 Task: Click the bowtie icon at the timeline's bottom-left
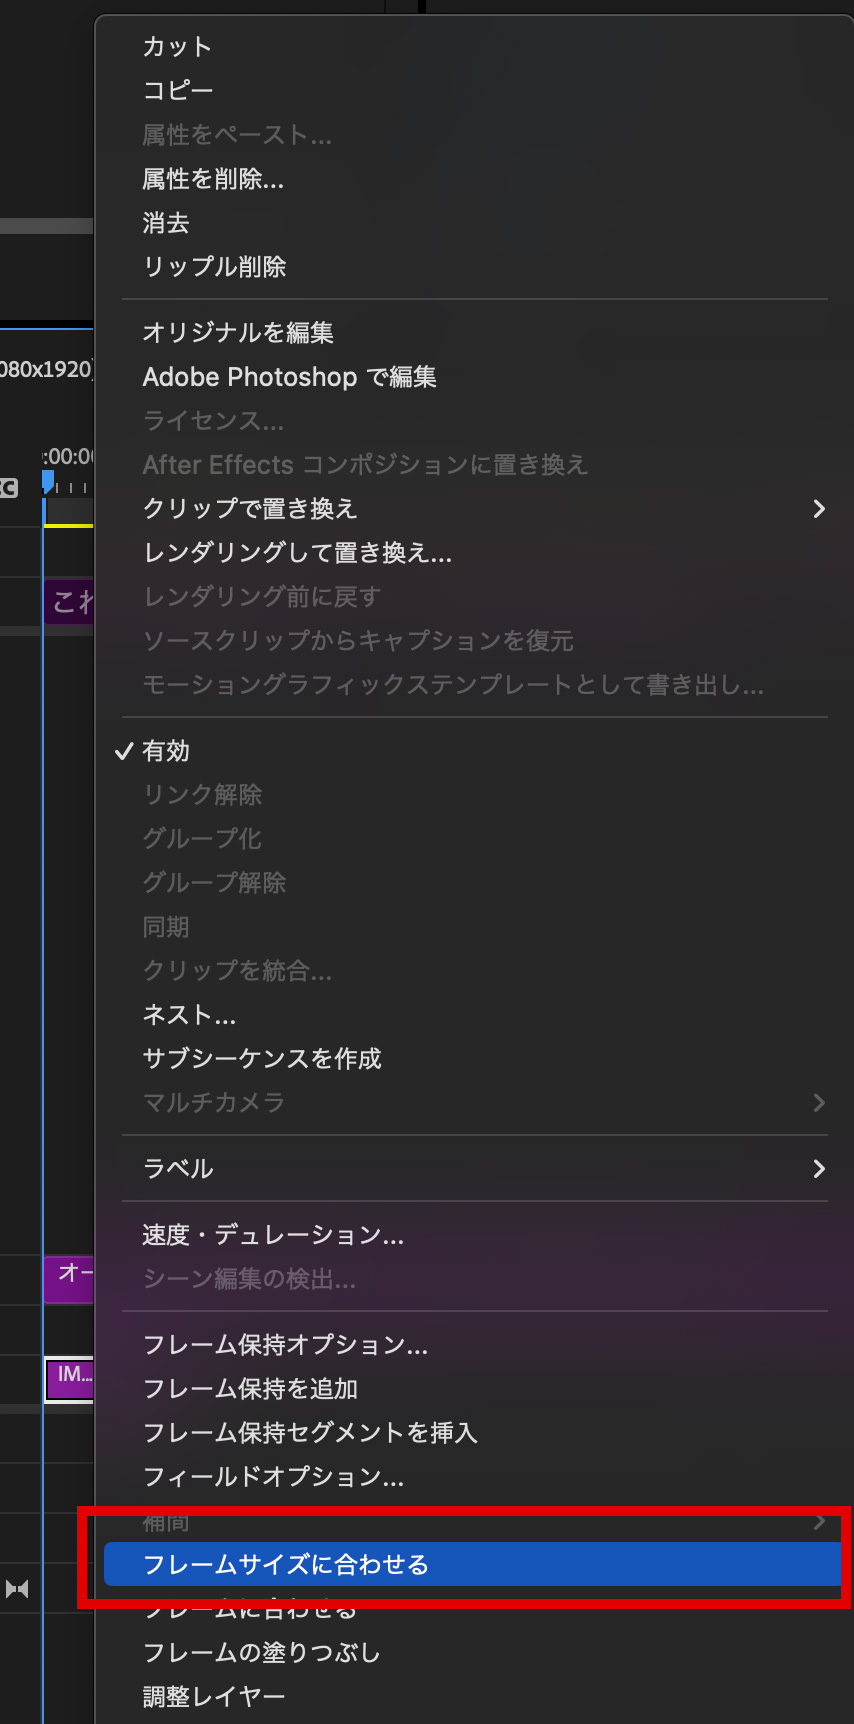coord(17,1589)
